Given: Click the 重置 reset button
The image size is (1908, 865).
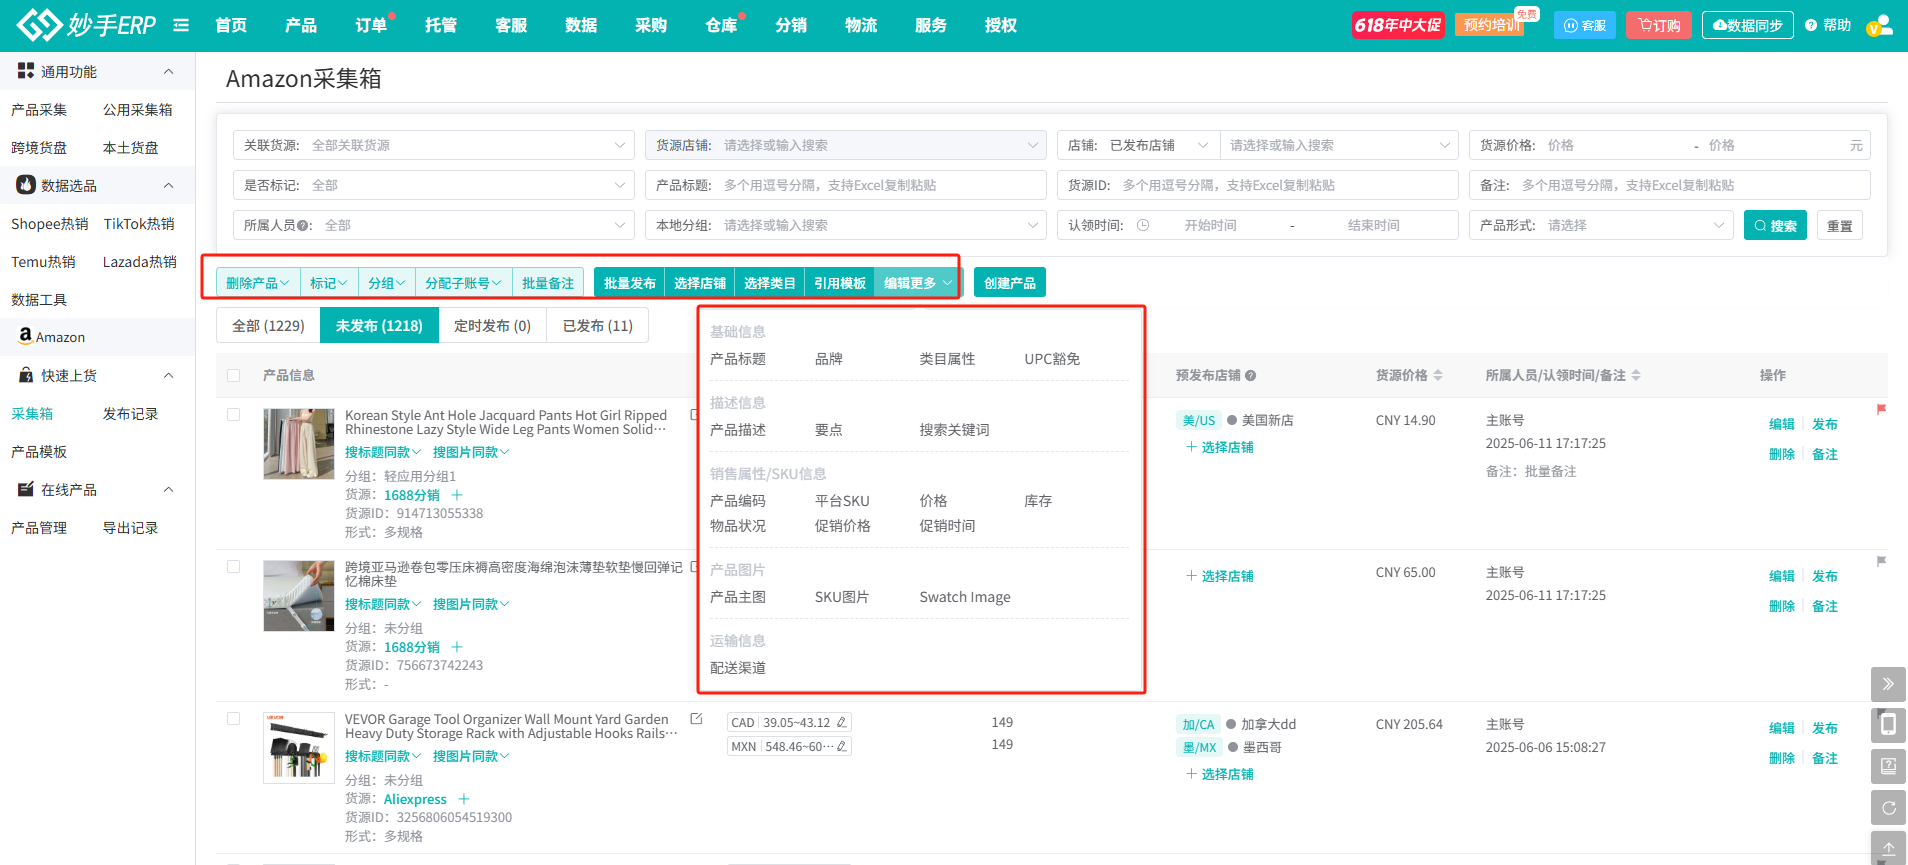Looking at the screenshot, I should [x=1840, y=225].
